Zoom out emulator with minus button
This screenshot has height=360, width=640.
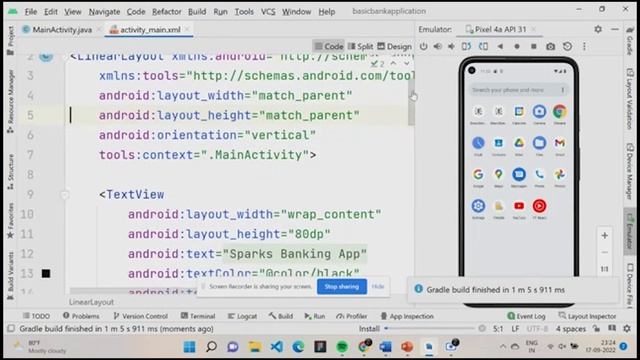[604, 252]
